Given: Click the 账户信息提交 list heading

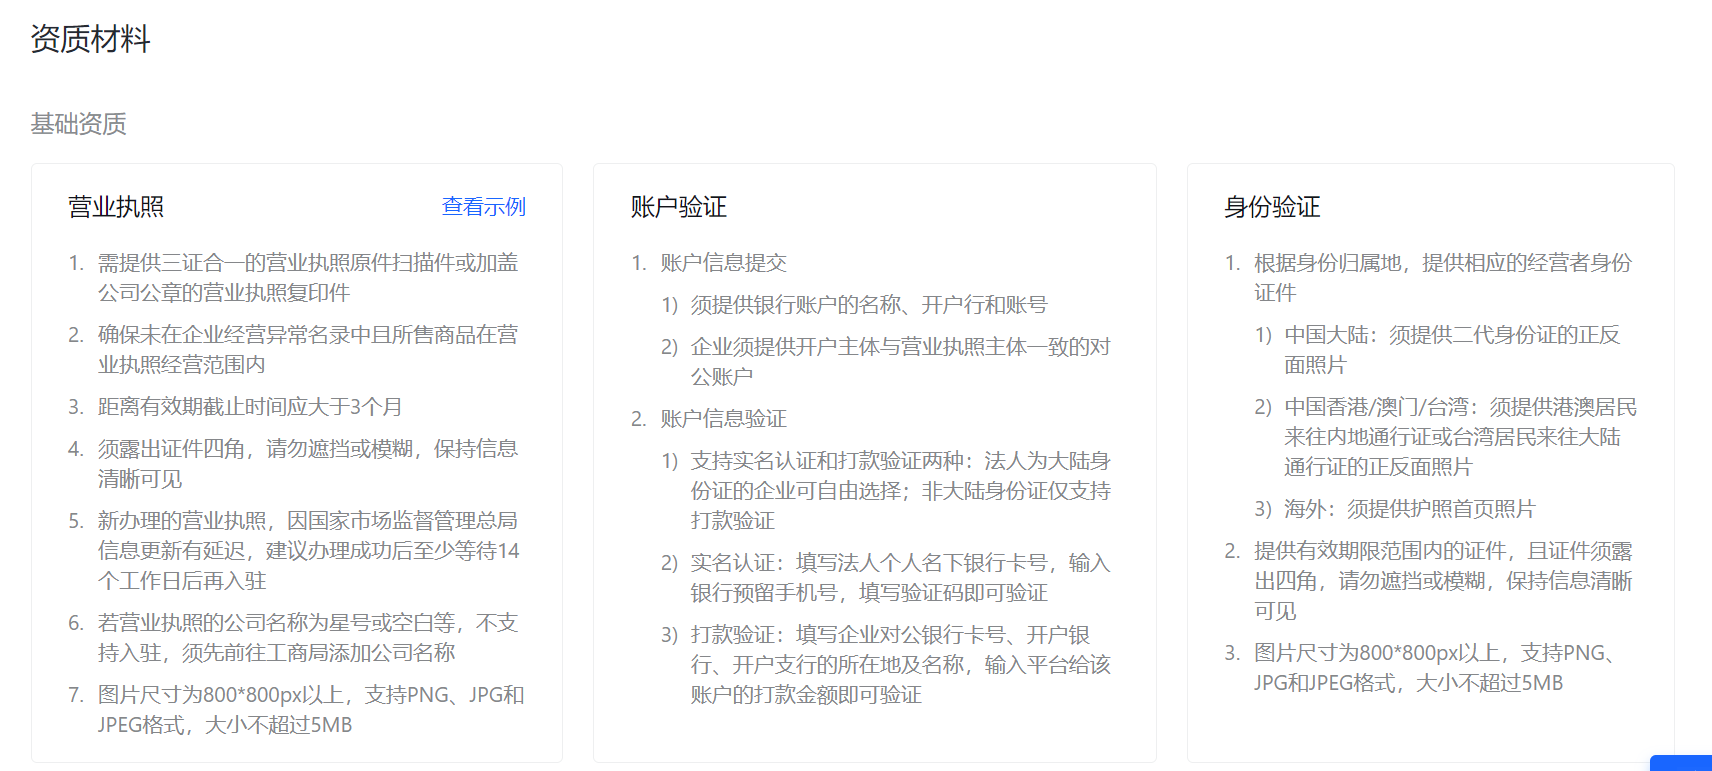Looking at the screenshot, I should pyautogui.click(x=723, y=263).
